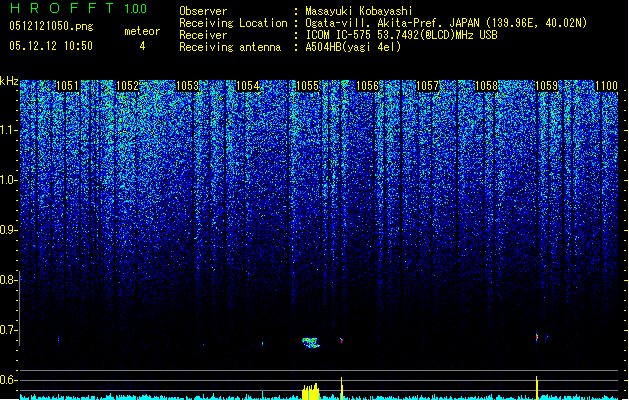Click the 1054 time marker
The width and height of the screenshot is (629, 400).
tap(248, 86)
